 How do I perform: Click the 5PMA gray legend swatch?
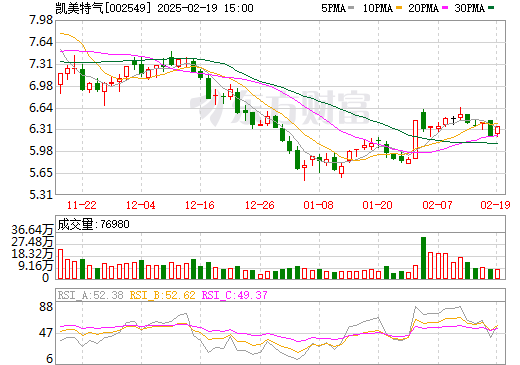(351, 8)
